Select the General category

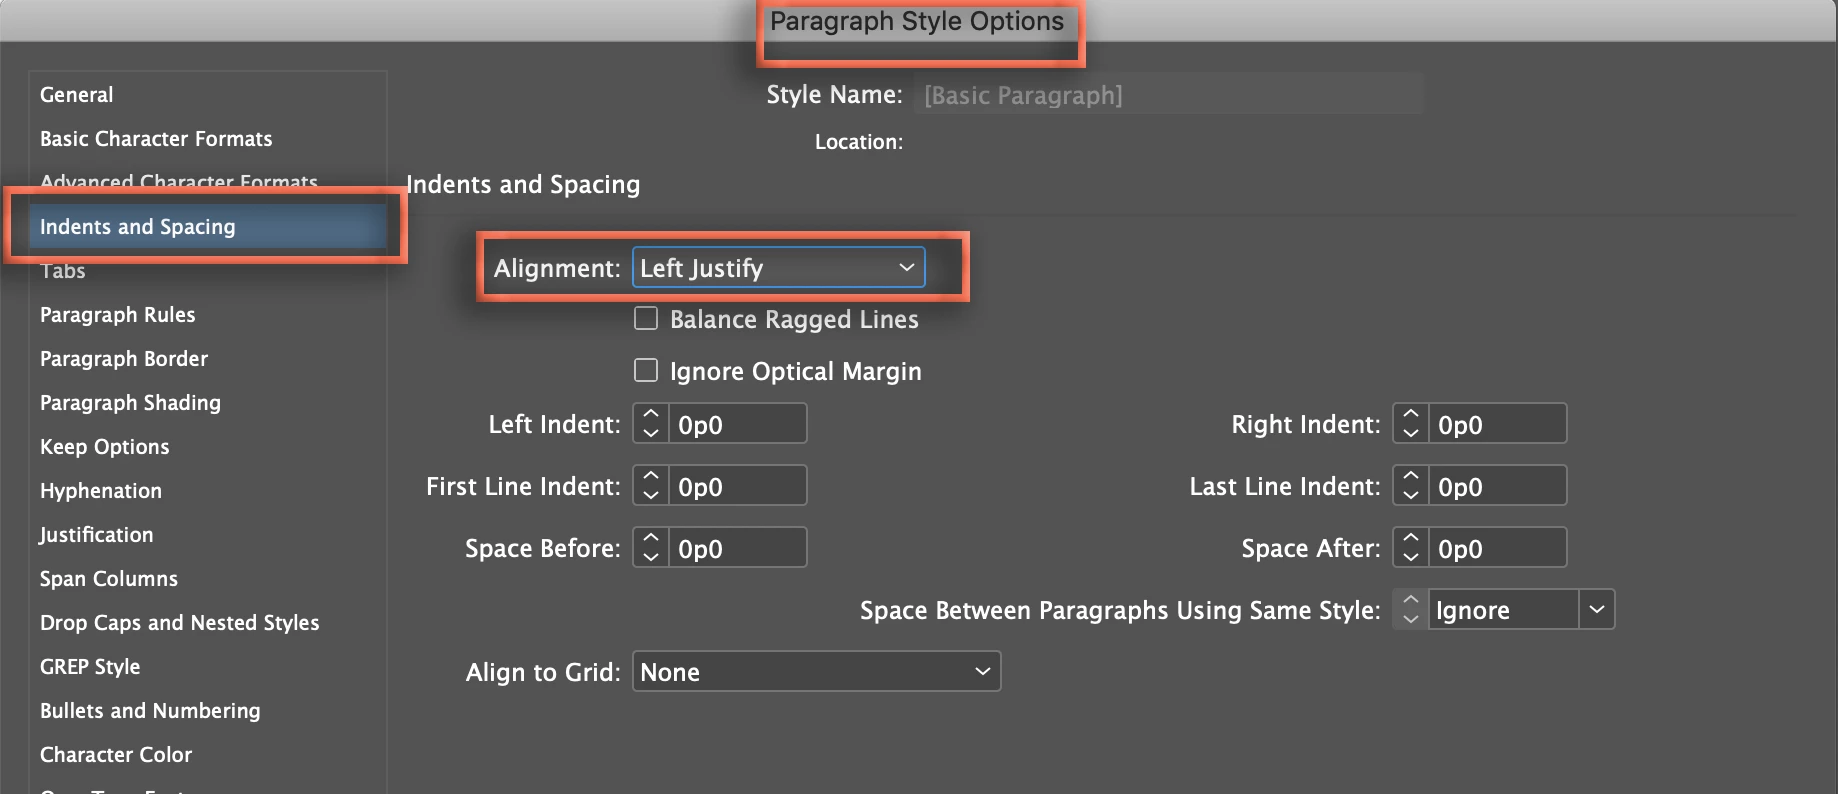[x=77, y=95]
